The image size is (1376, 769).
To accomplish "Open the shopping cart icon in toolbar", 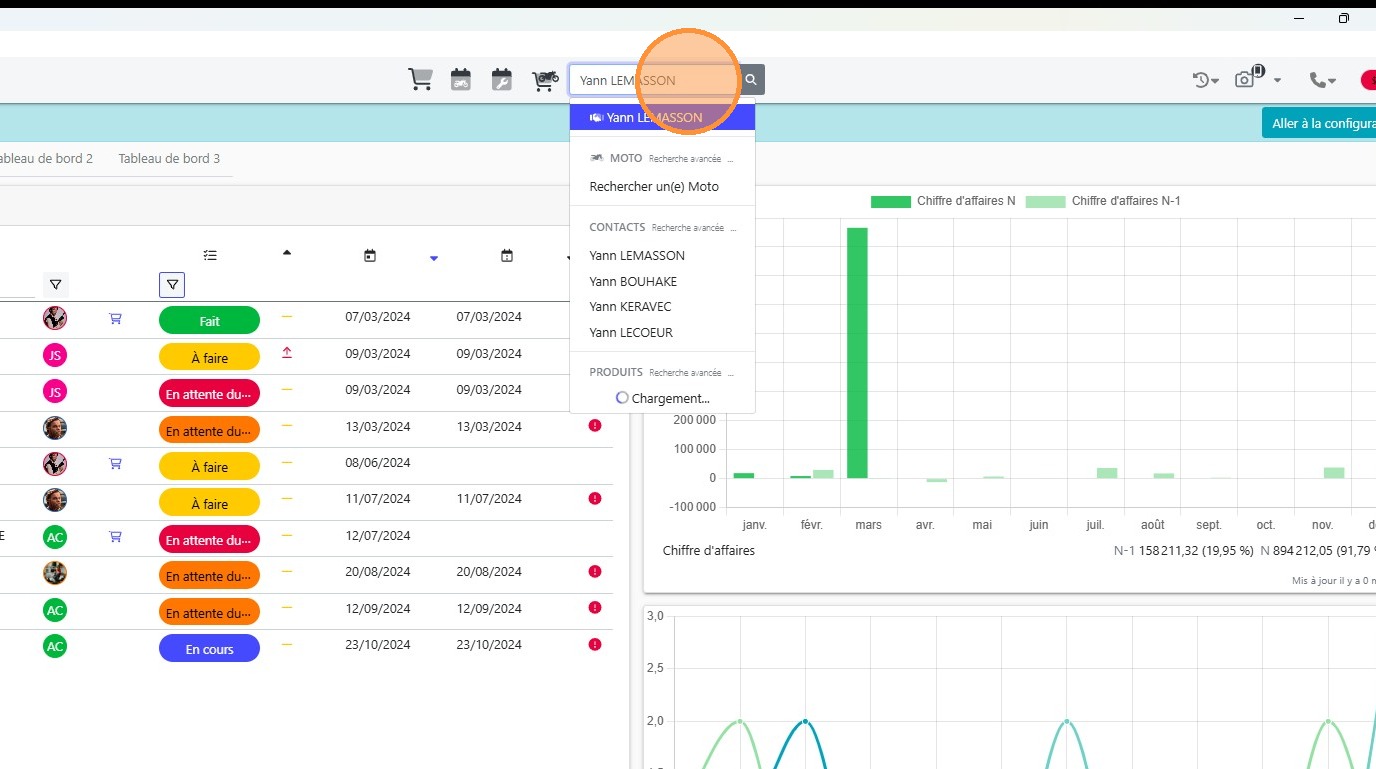I will (420, 80).
